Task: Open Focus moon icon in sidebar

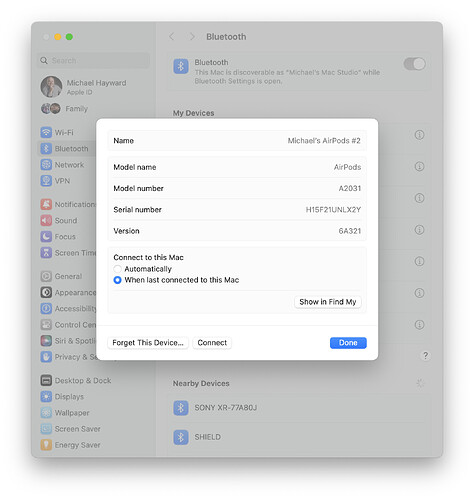Action: click(46, 237)
